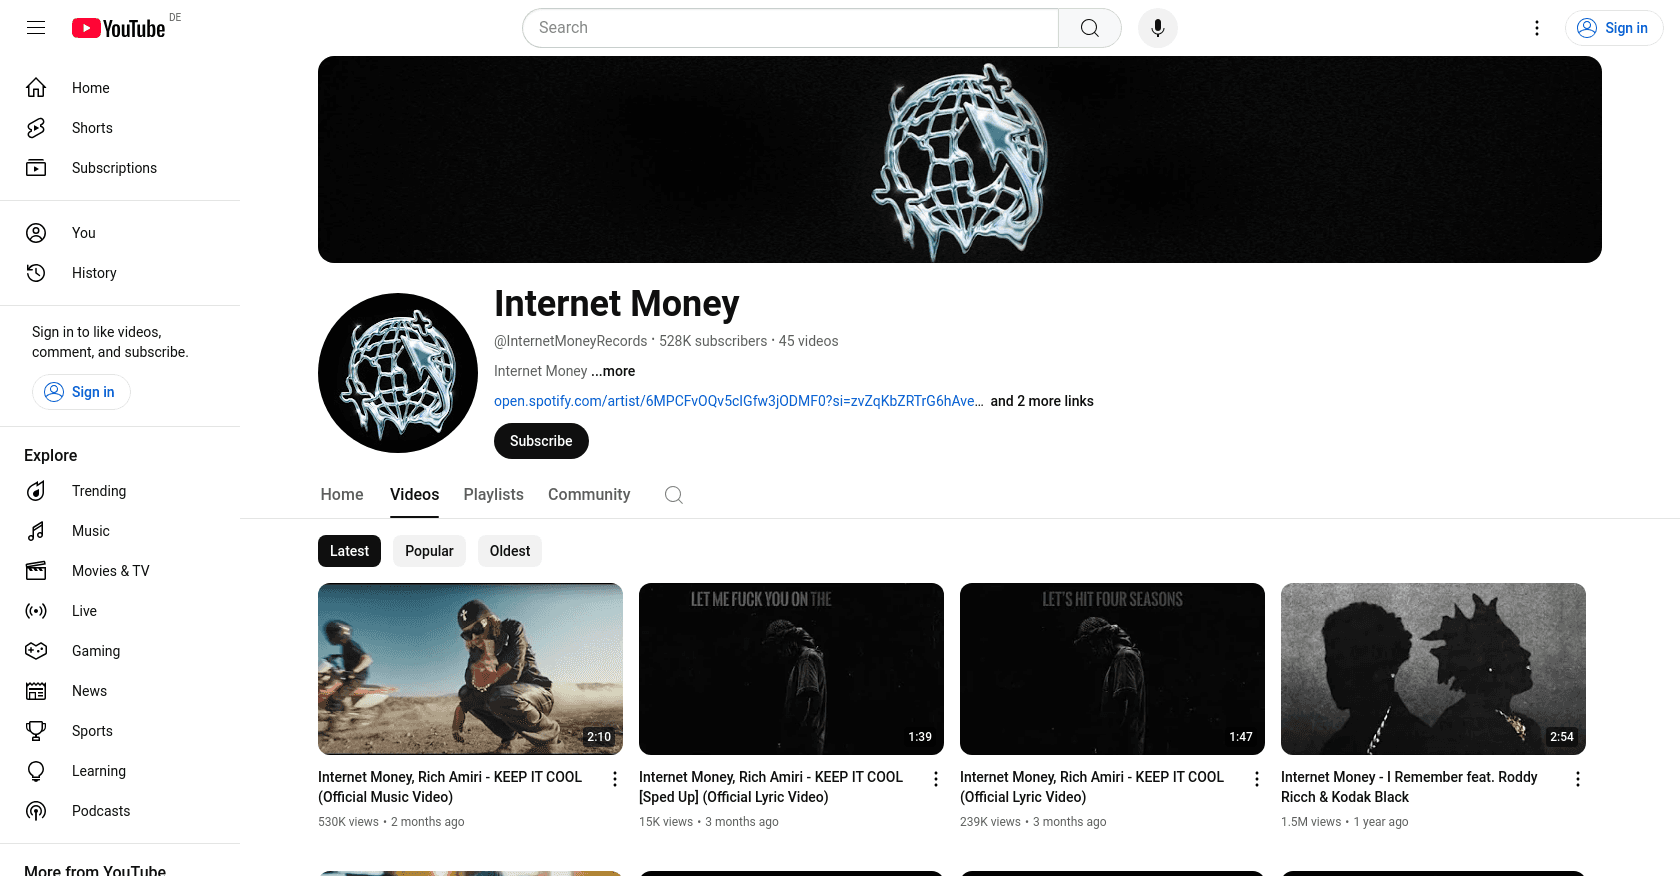Open the hamburger guide menu
This screenshot has height=876, width=1680.
point(36,28)
